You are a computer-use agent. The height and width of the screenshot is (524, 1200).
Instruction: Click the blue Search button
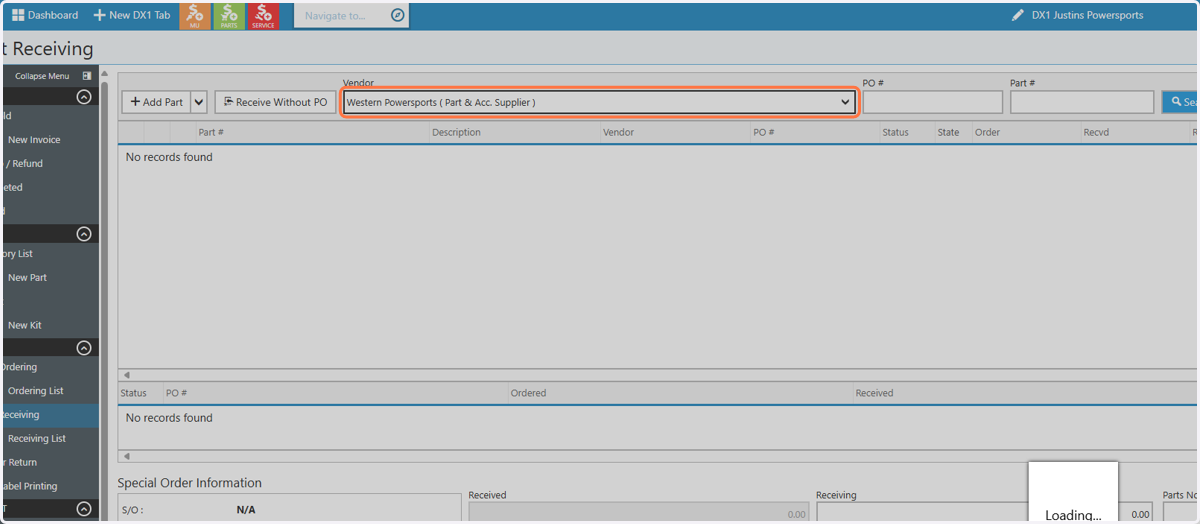click(x=1181, y=102)
